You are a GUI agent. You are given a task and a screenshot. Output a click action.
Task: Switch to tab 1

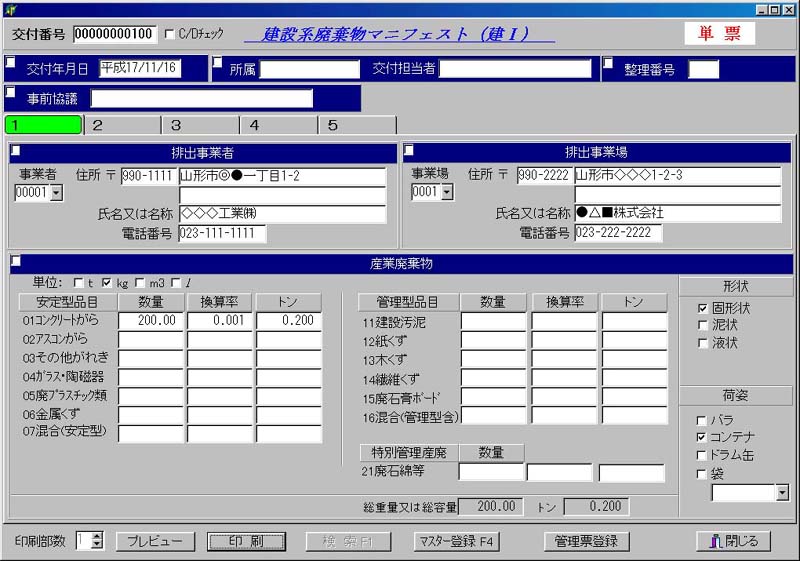[x=43, y=125]
